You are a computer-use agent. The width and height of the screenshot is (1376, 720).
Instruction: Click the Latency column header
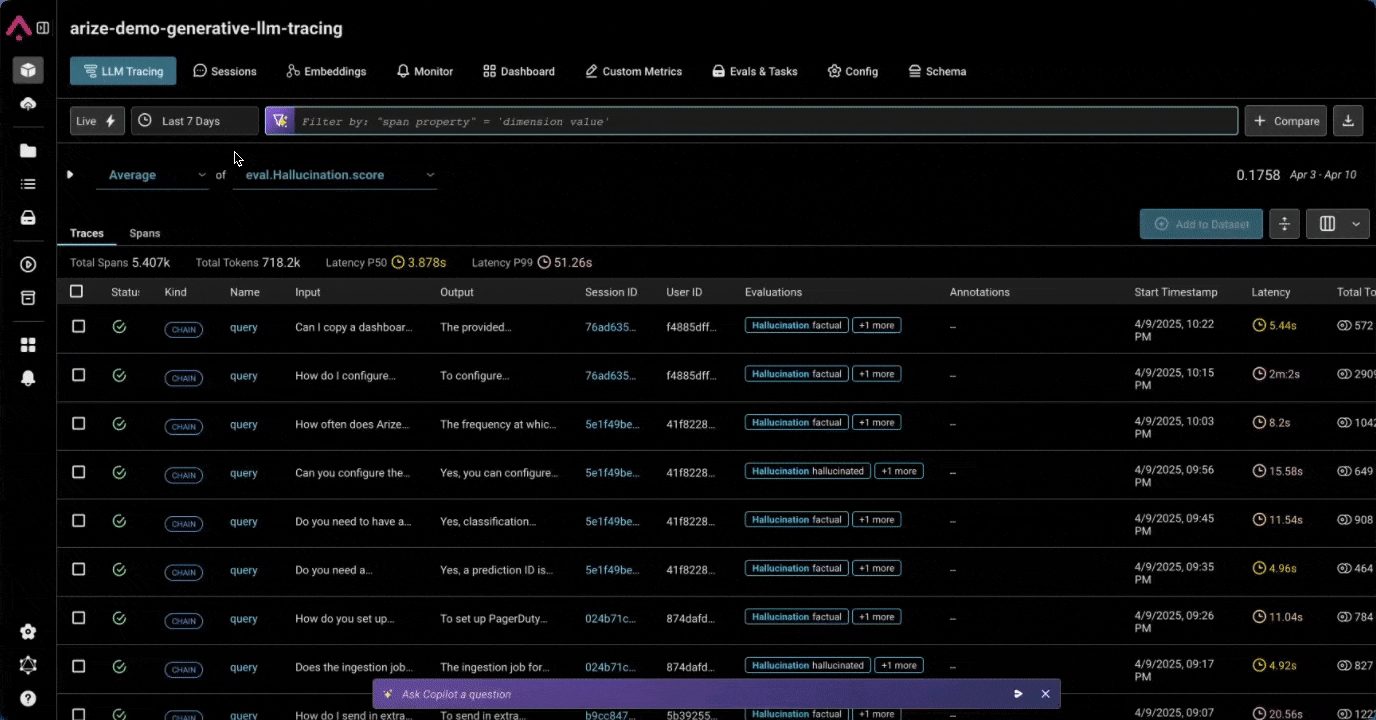[1271, 292]
